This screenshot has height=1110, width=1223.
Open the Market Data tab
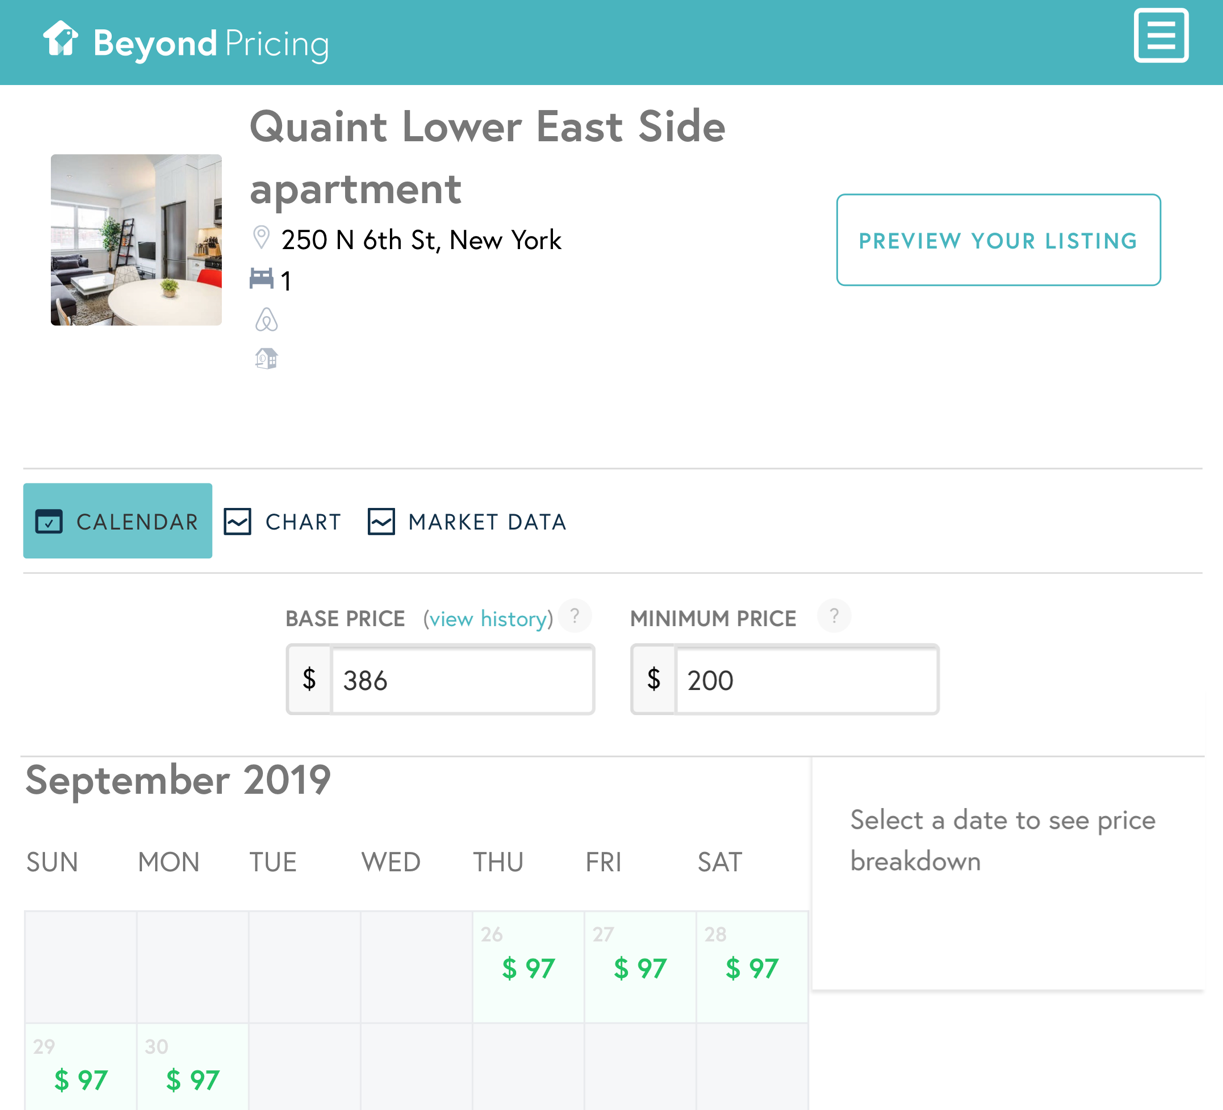[467, 522]
